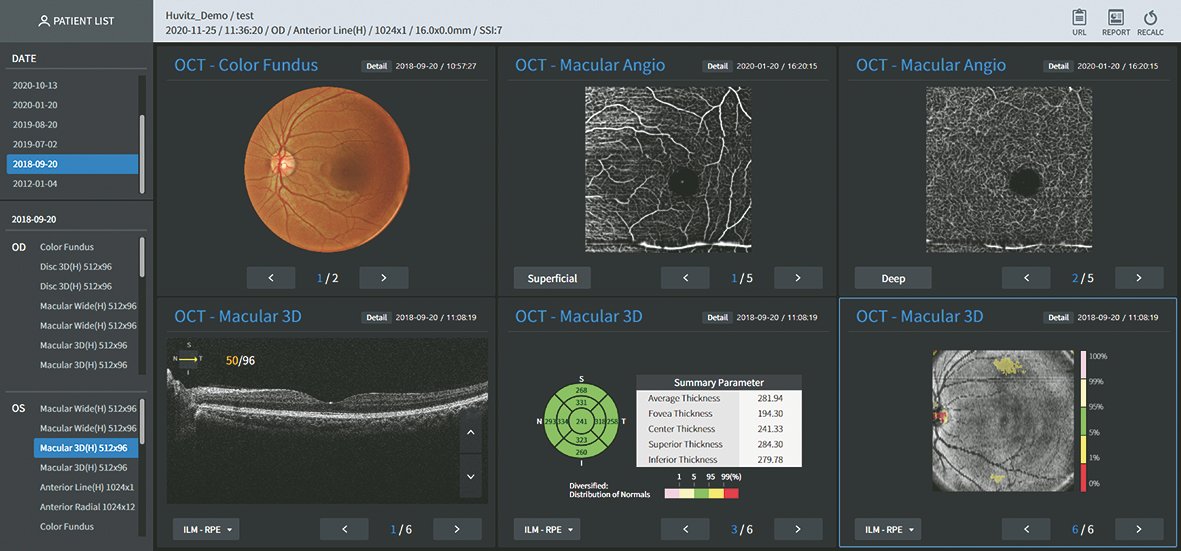Go to next Color Fundus image

[x=383, y=278]
